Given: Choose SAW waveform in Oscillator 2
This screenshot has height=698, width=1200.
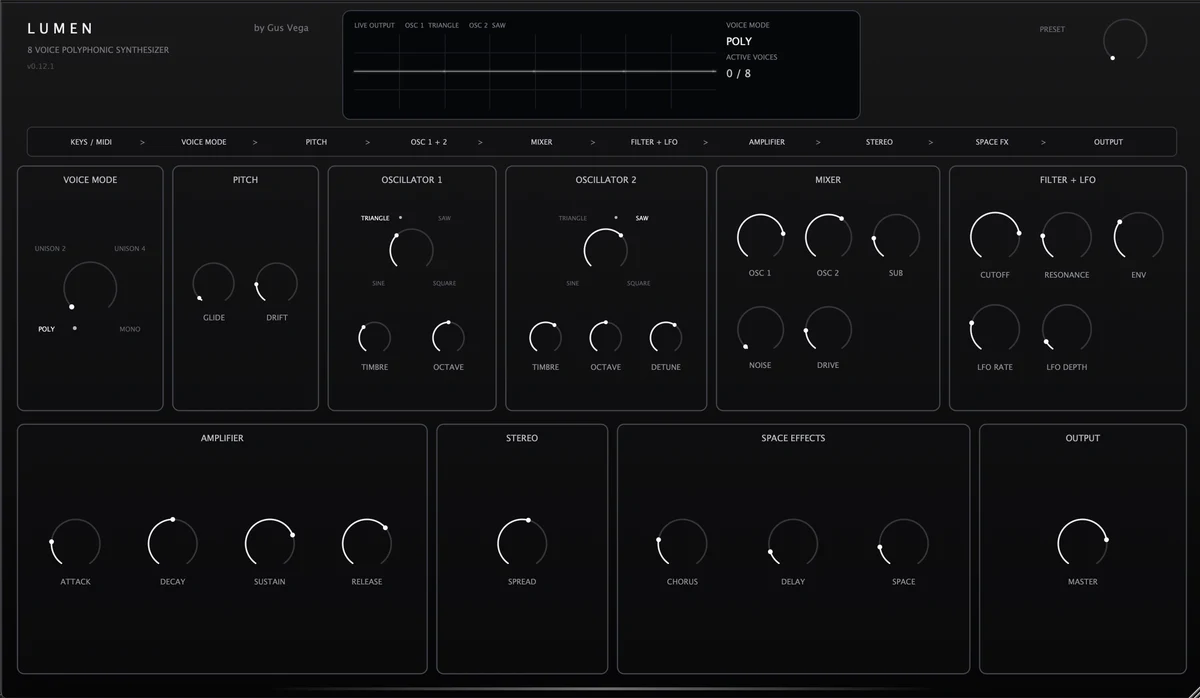Looking at the screenshot, I should point(642,218).
